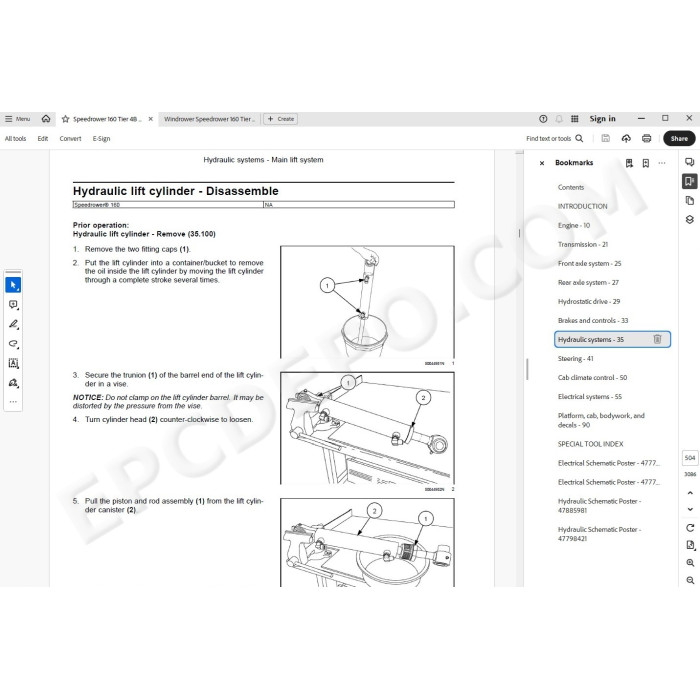The image size is (700, 700).
Task: Open the notifications bell icon
Action: (x=559, y=119)
